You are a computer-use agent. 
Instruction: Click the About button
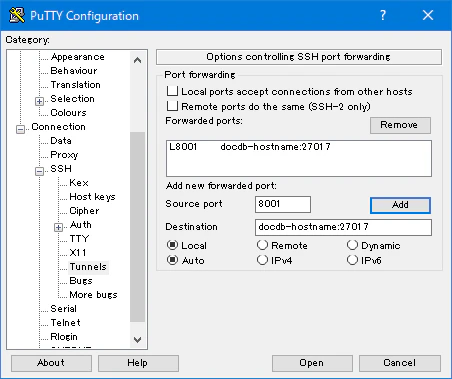51,363
